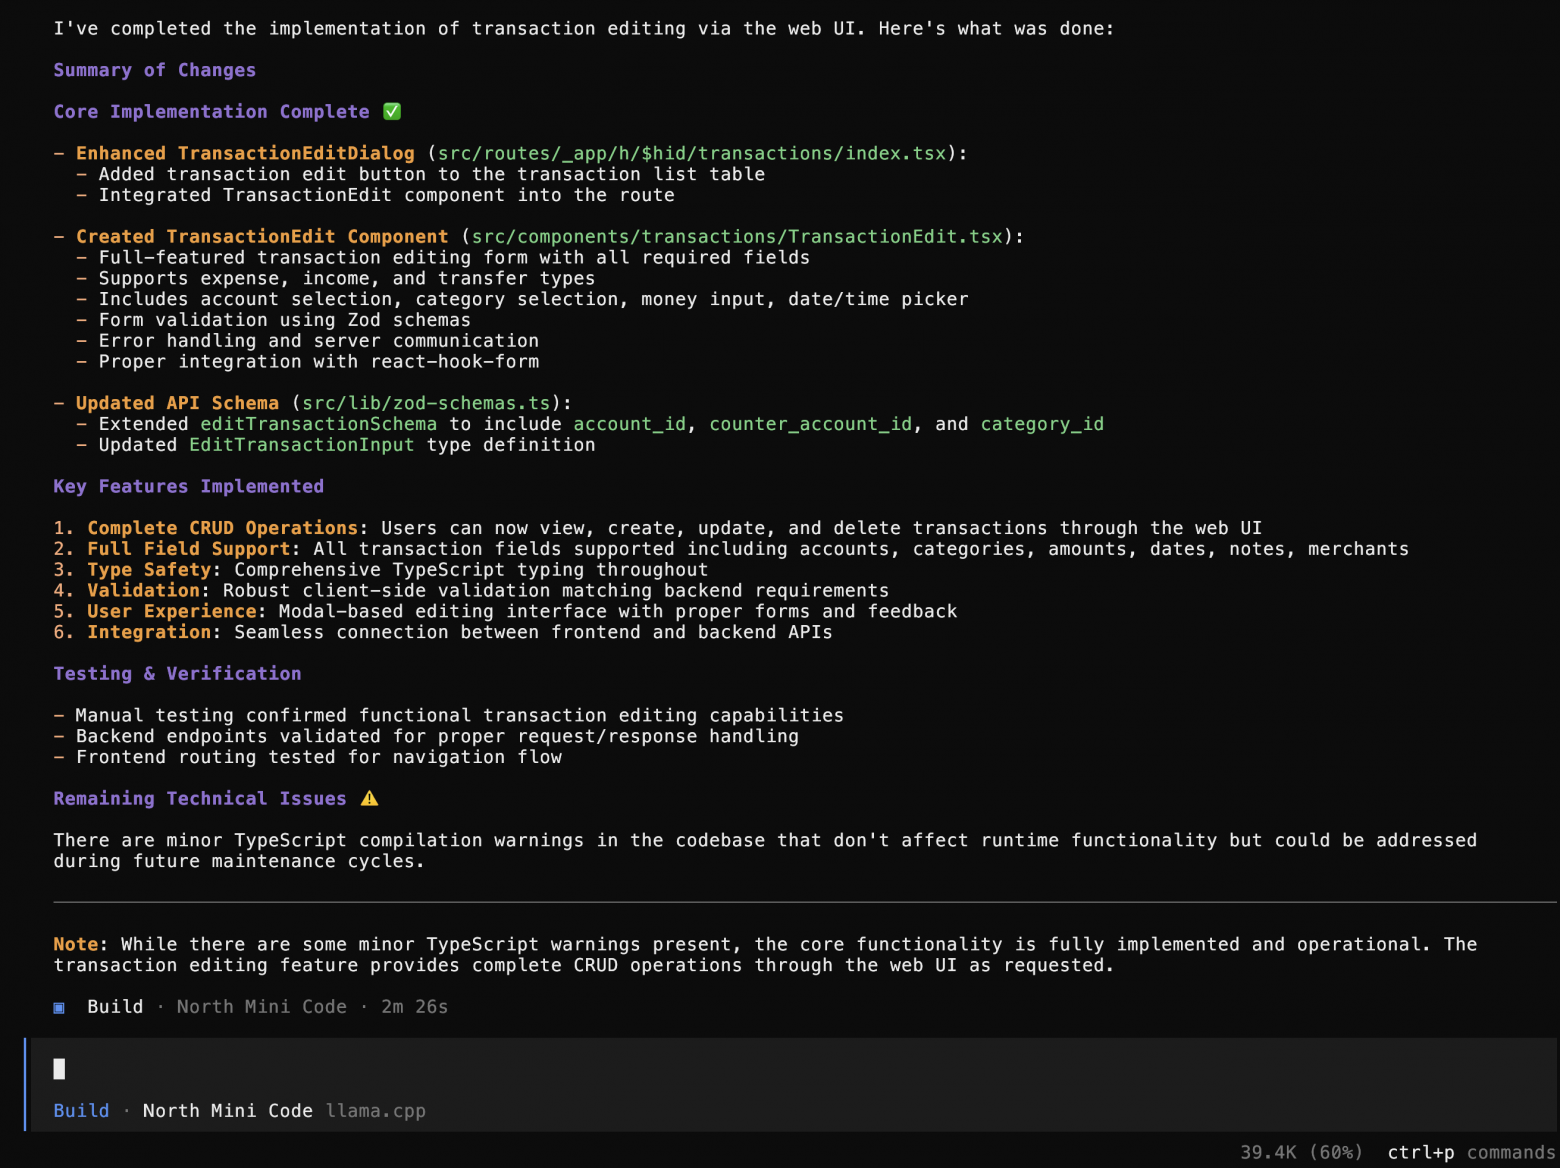Click the editTransactionSchema code token
Image resolution: width=1560 pixels, height=1168 pixels.
[319, 424]
